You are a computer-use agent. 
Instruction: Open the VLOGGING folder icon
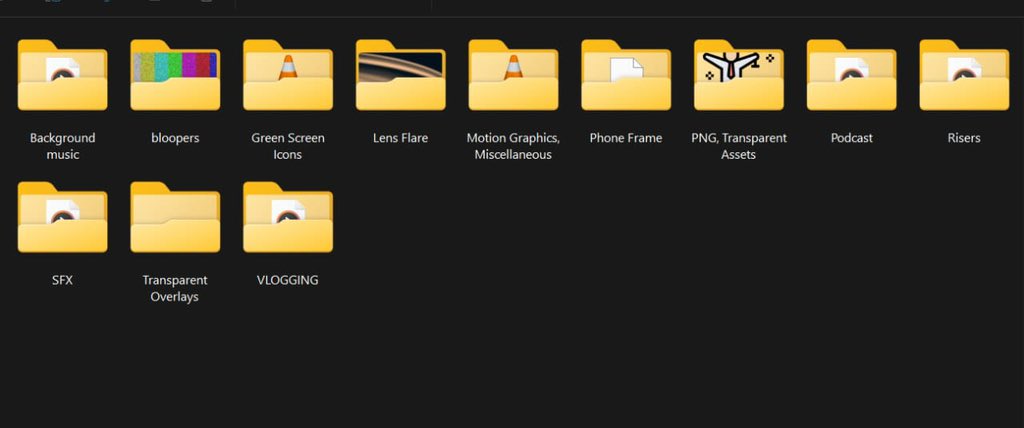pos(288,218)
